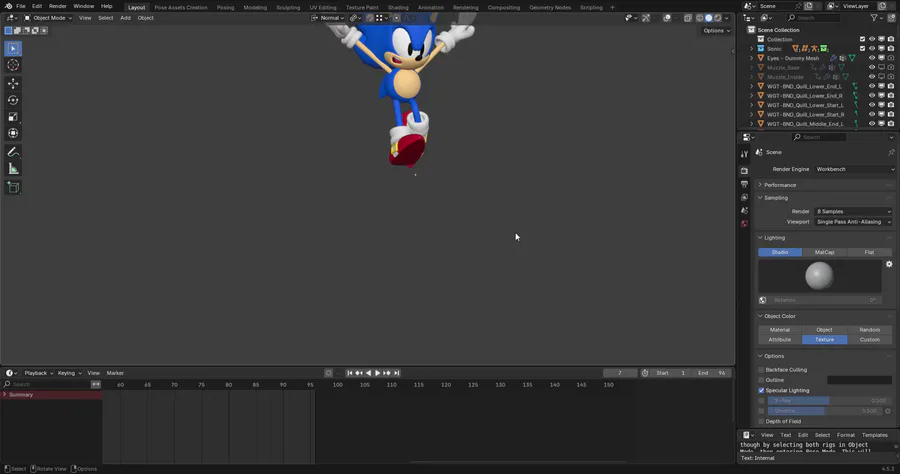Viewport: 900px width, 474px height.
Task: Select the Transform tool in the toolbar
Action: tap(13, 133)
